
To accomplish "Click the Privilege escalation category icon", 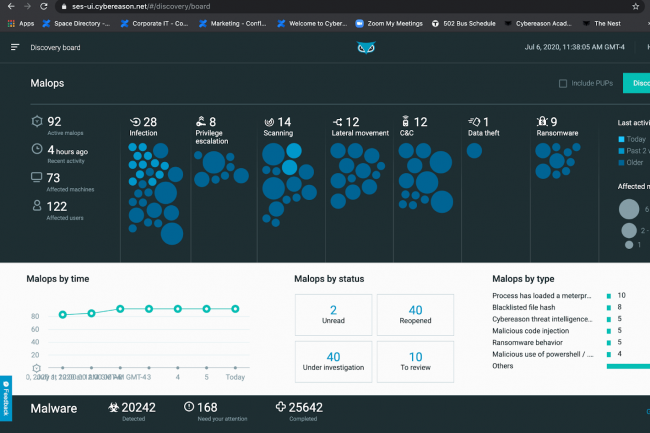I will tap(201, 122).
